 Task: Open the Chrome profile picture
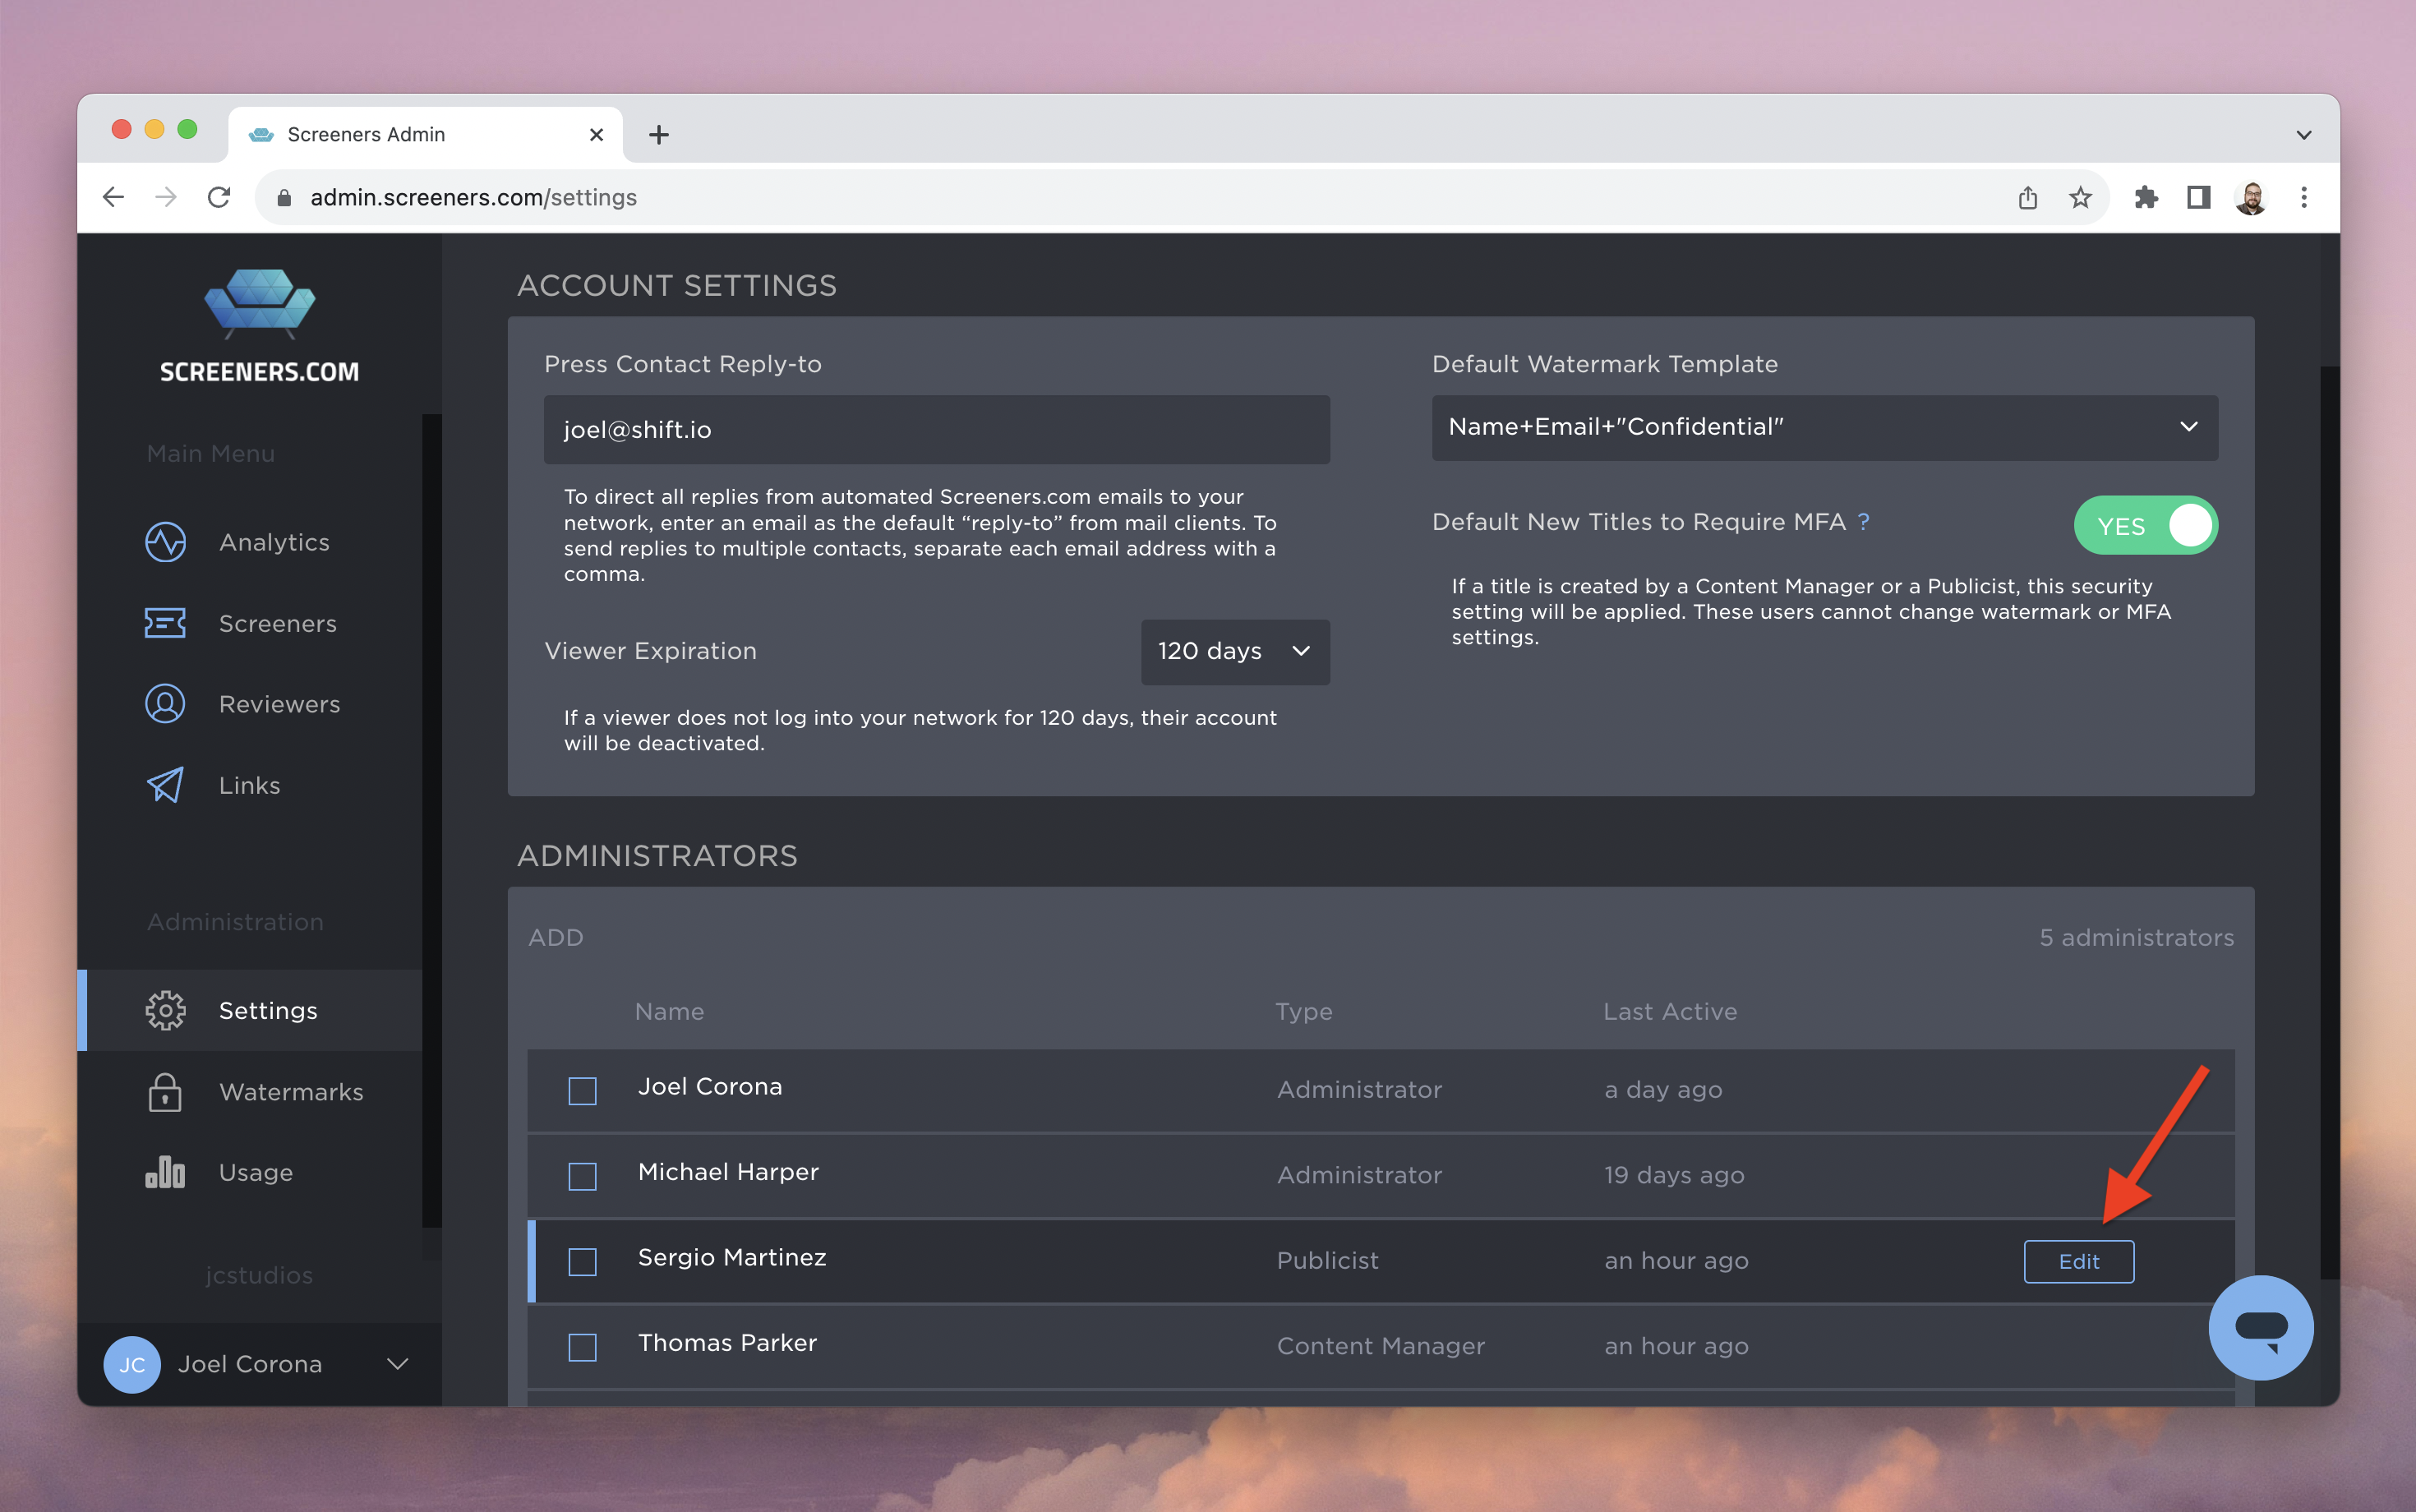pos(2251,197)
